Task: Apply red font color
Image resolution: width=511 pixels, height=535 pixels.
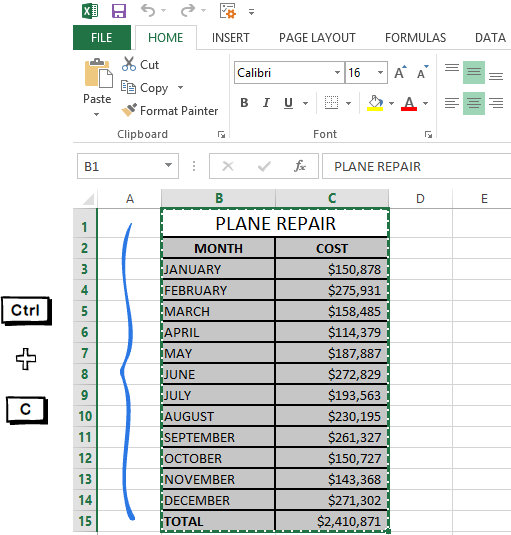Action: tap(409, 103)
